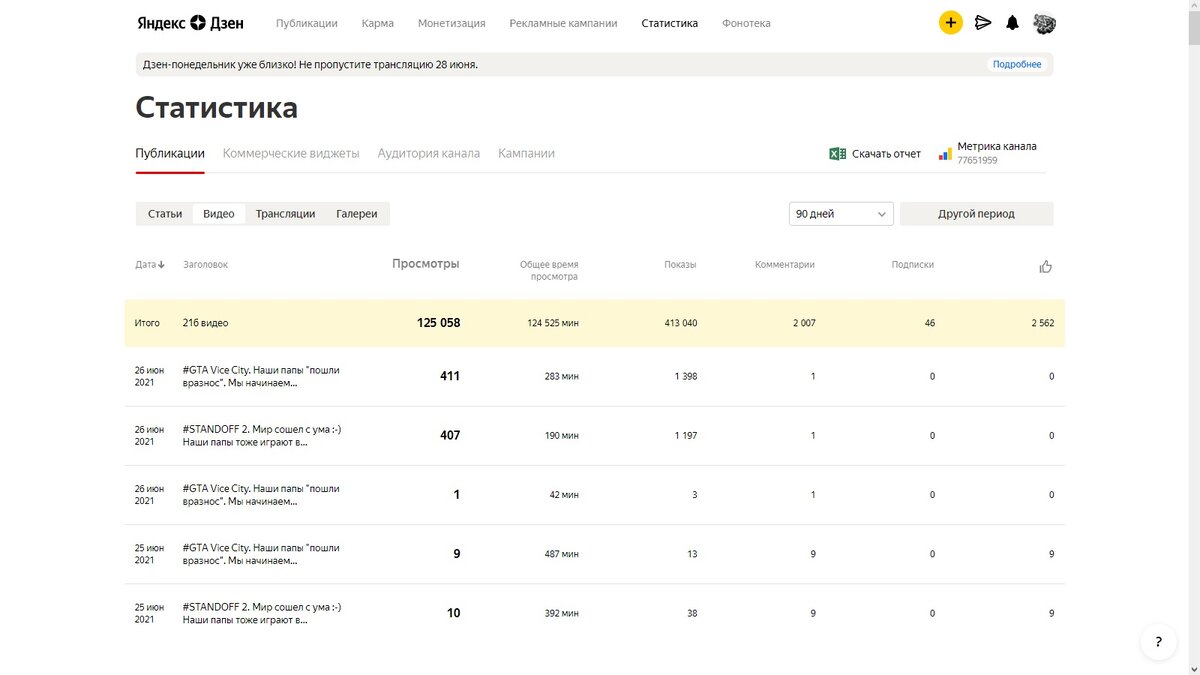
Task: Sort by the thumbs-up likes column
Action: pos(1046,267)
